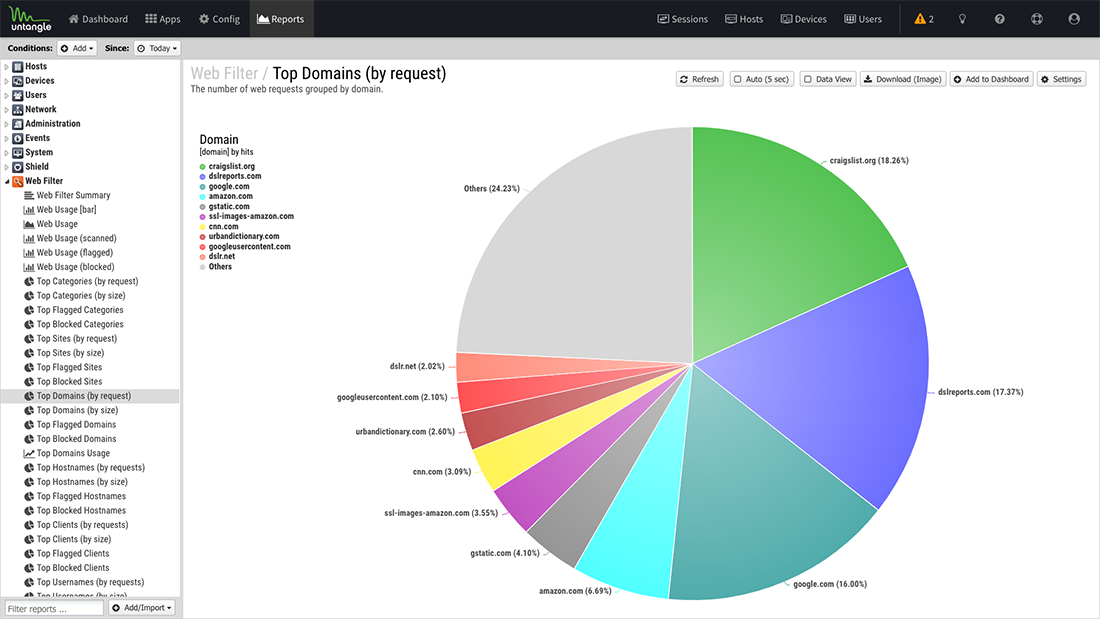Click the Add to Dashboard button
Viewport: 1100px width, 619px height.
click(x=991, y=79)
